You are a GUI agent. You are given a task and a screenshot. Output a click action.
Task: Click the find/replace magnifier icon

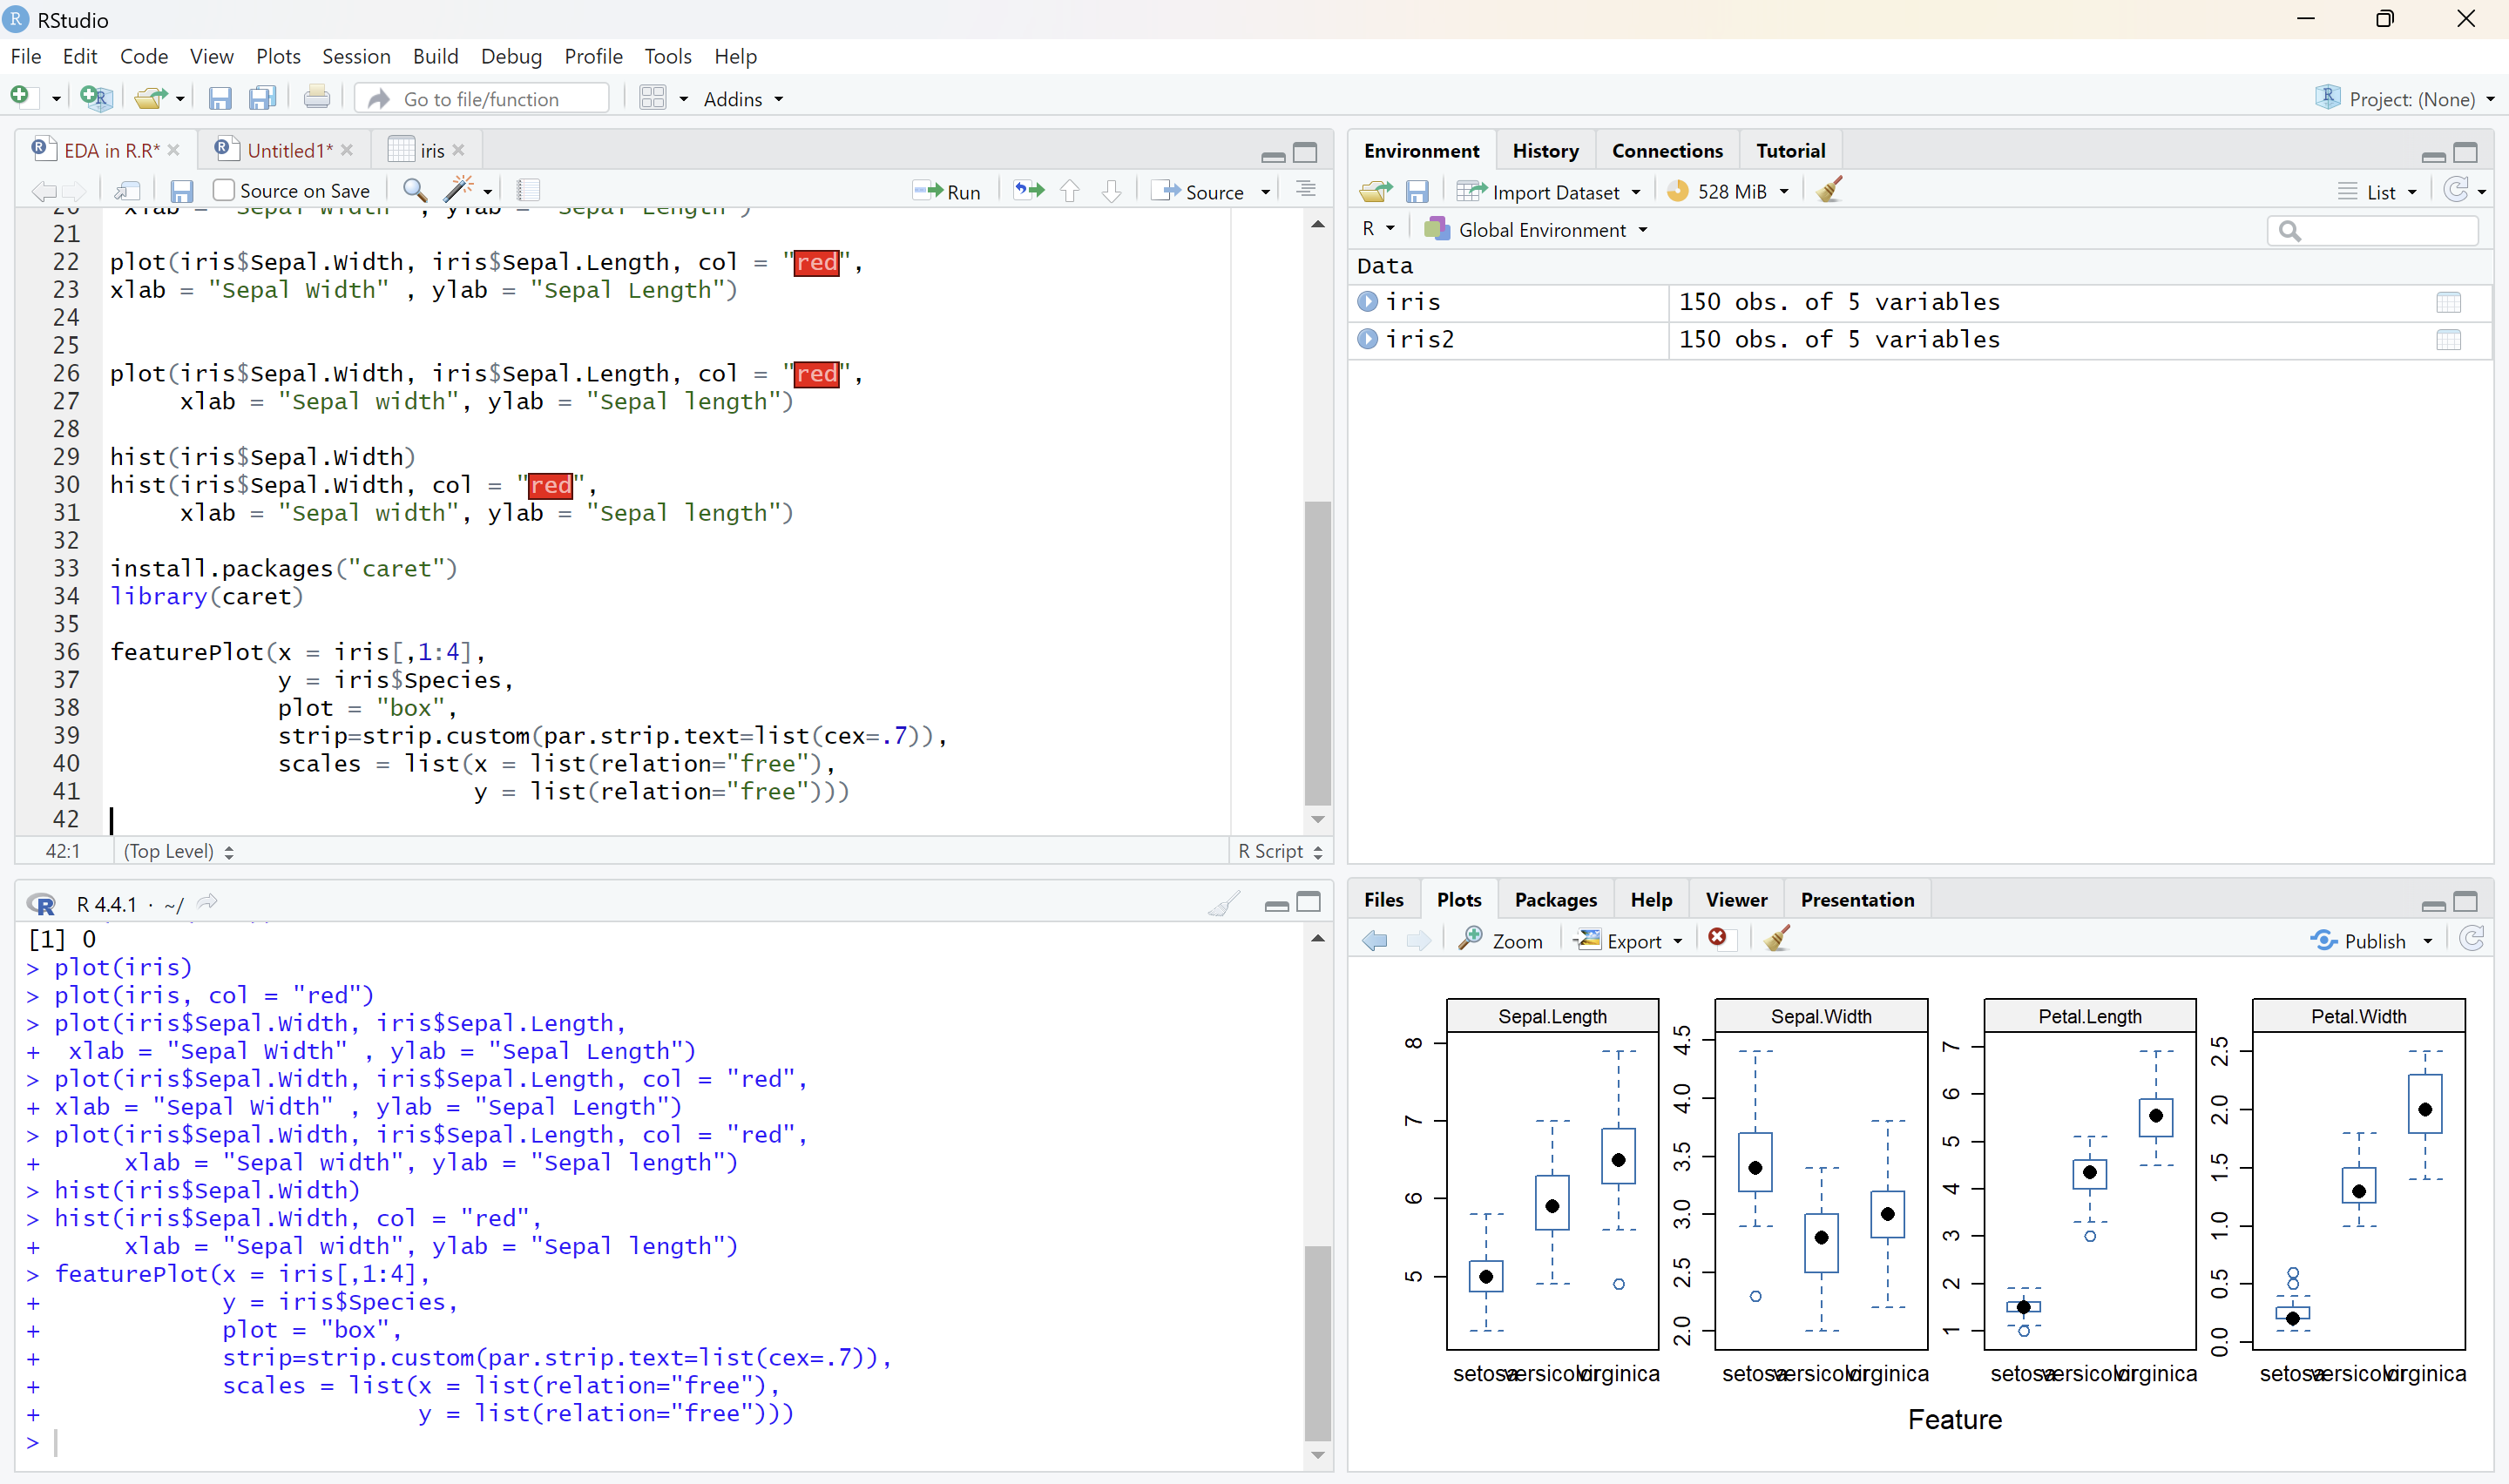(x=414, y=190)
